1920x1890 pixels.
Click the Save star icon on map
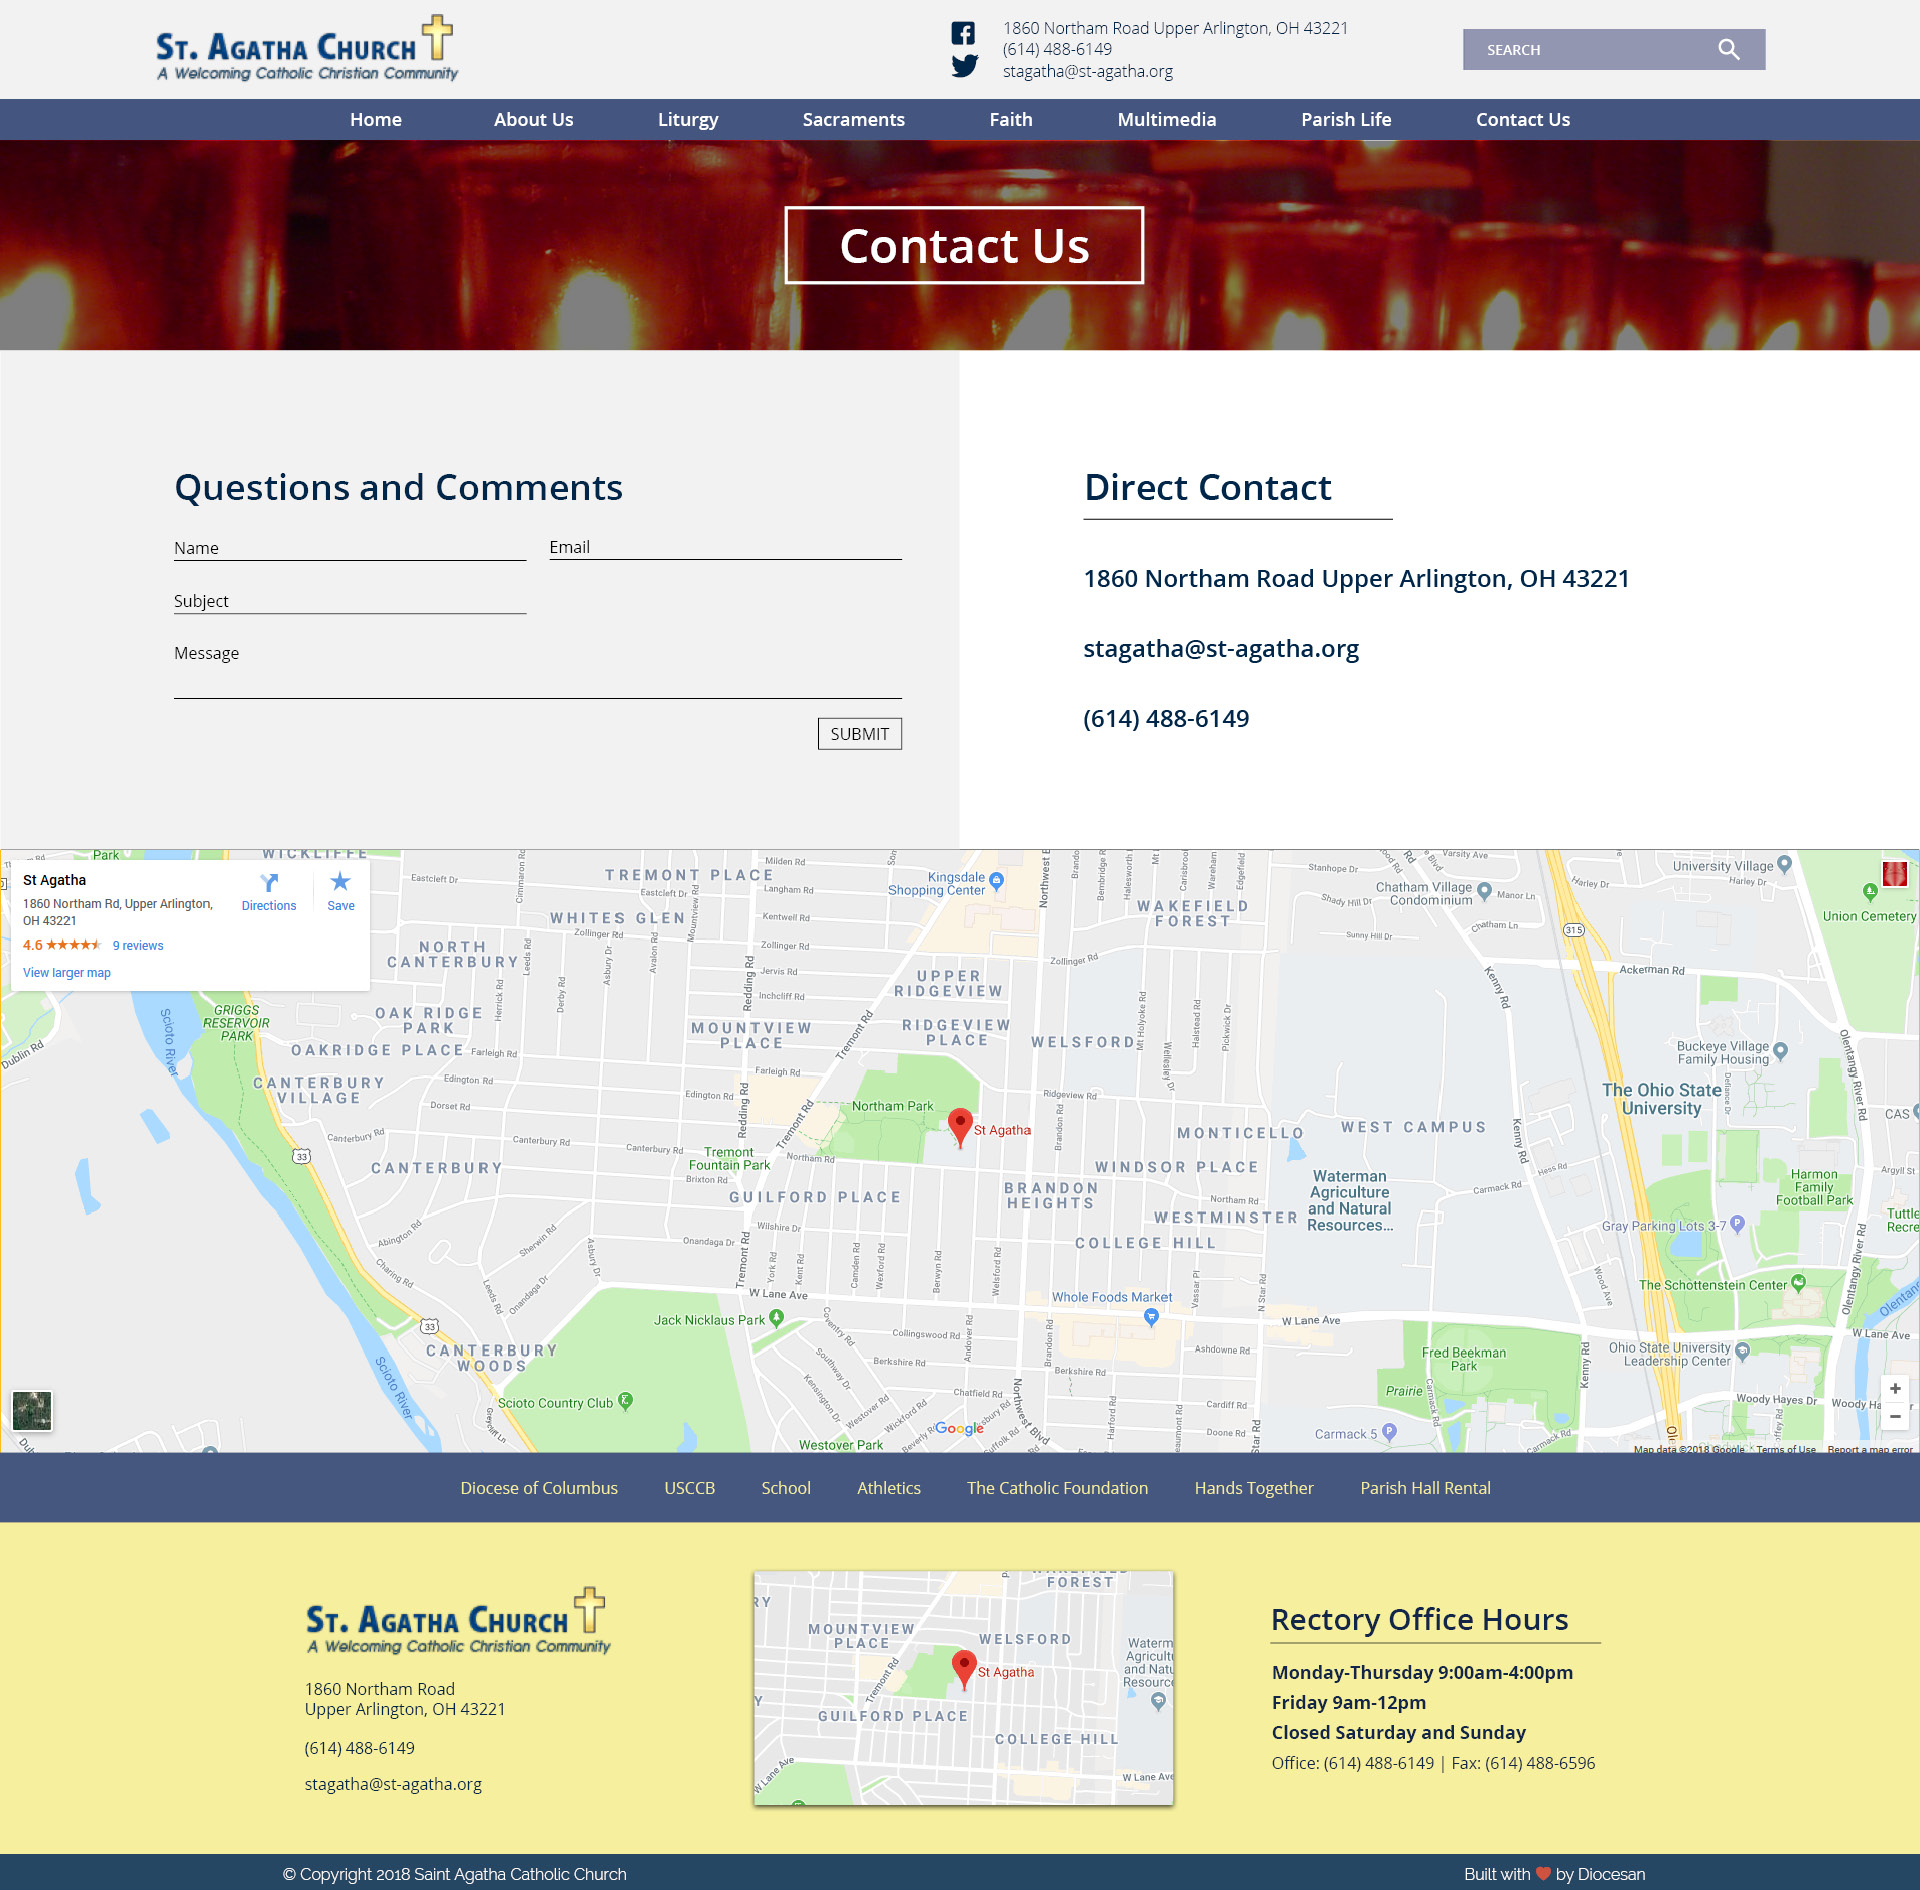[340, 882]
